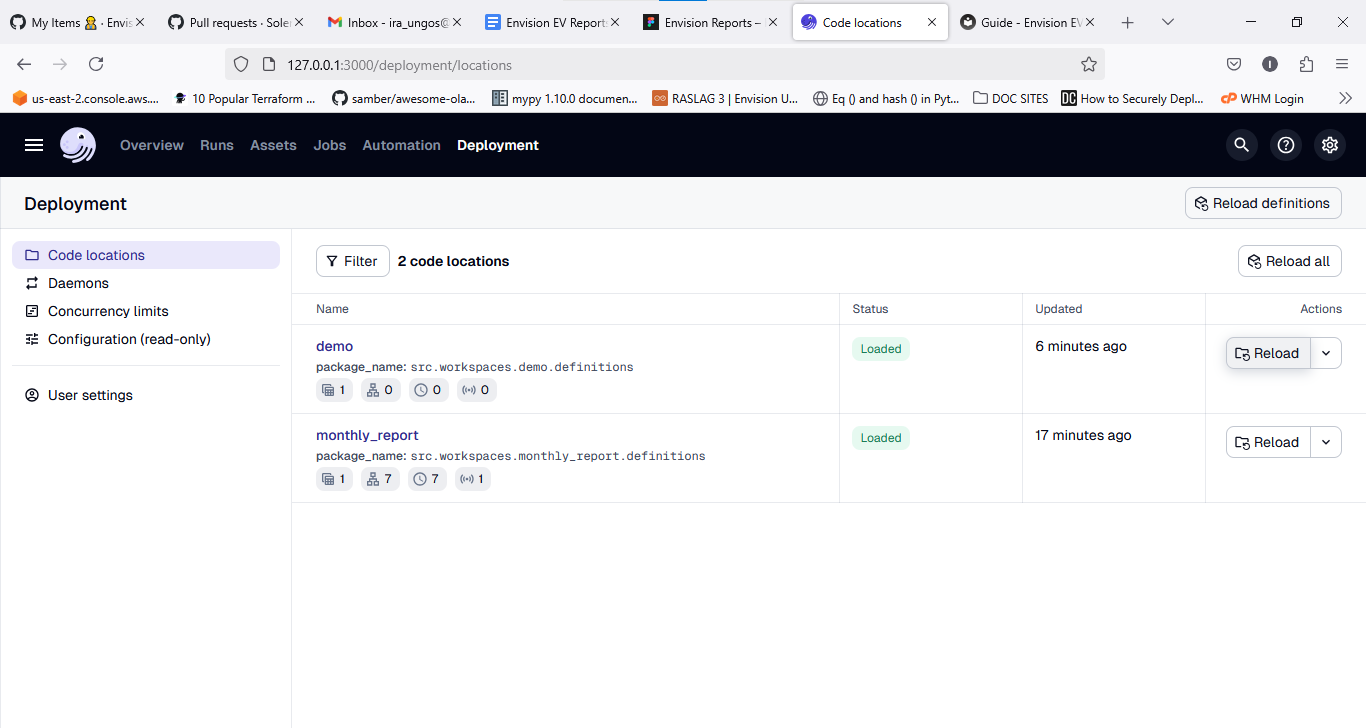Bookmark this page with star icon

click(x=1089, y=64)
